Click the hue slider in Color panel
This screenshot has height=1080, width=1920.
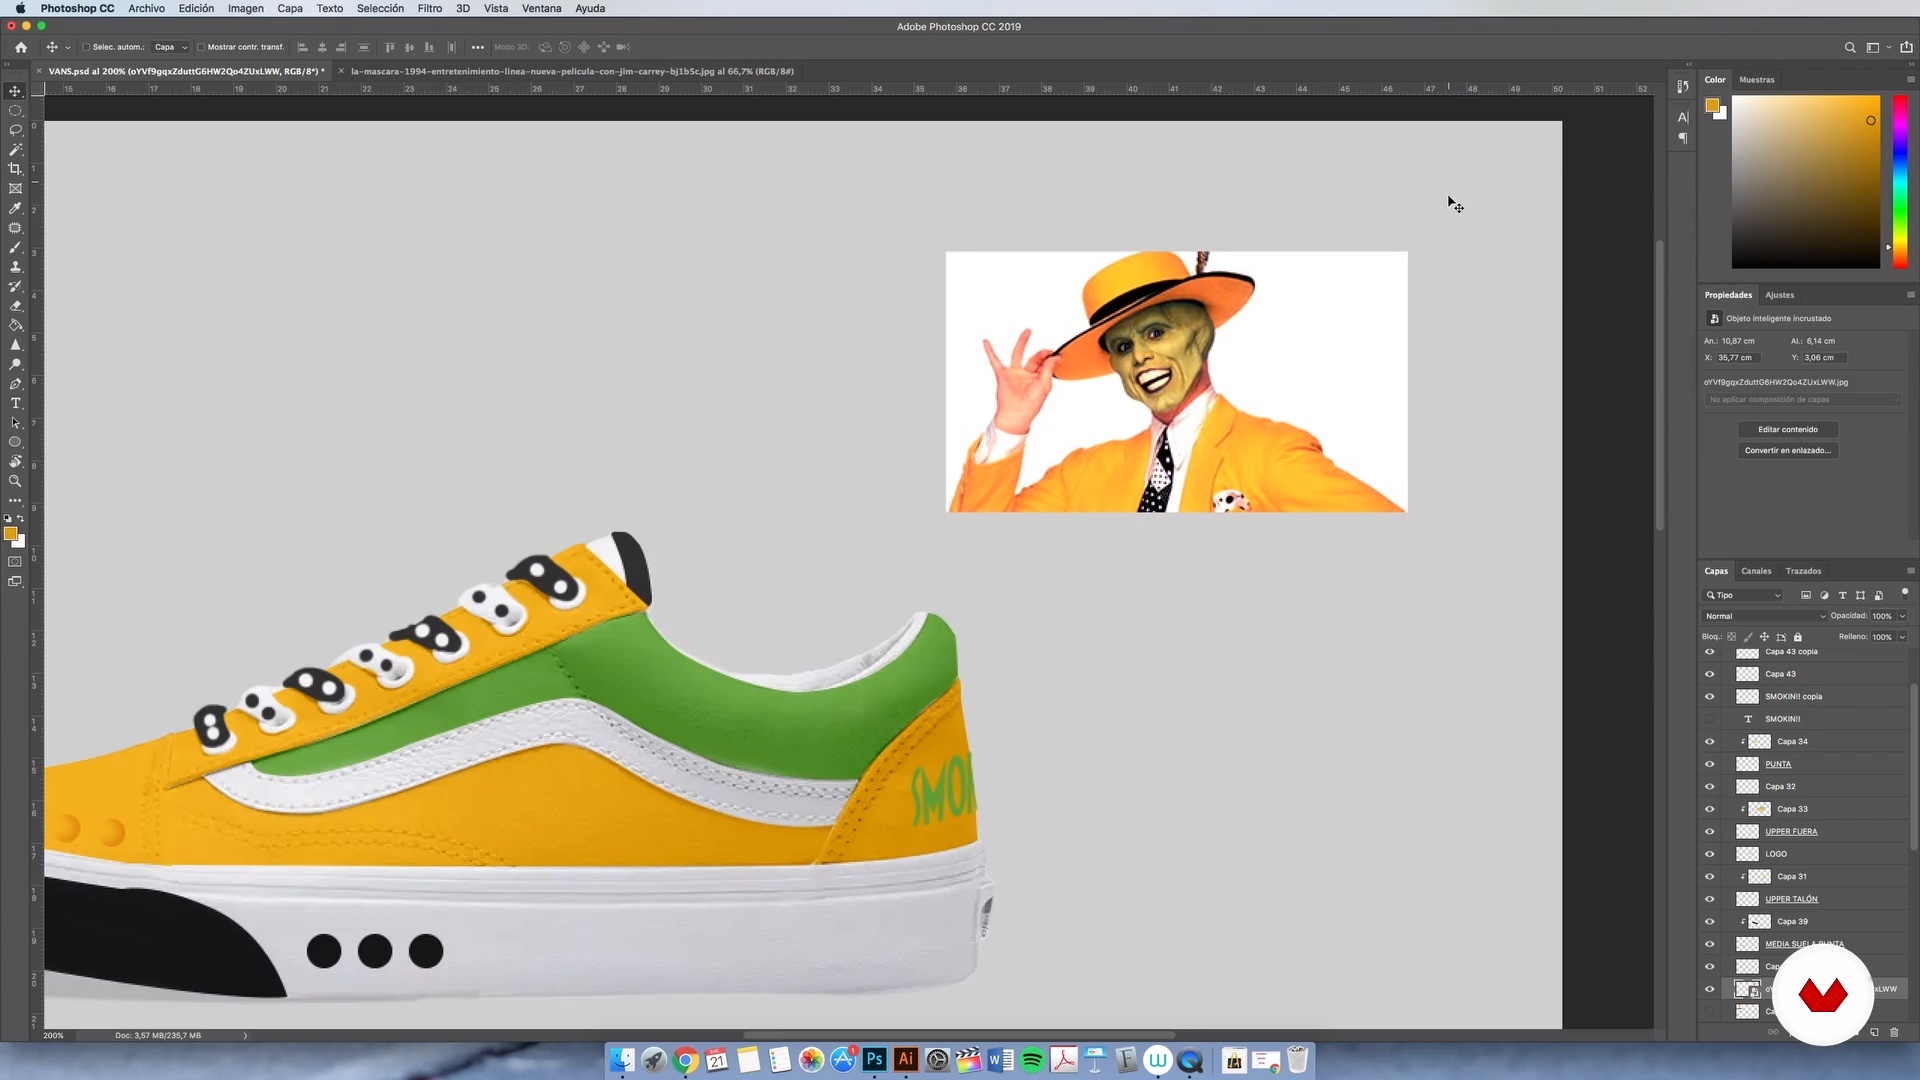point(1900,182)
